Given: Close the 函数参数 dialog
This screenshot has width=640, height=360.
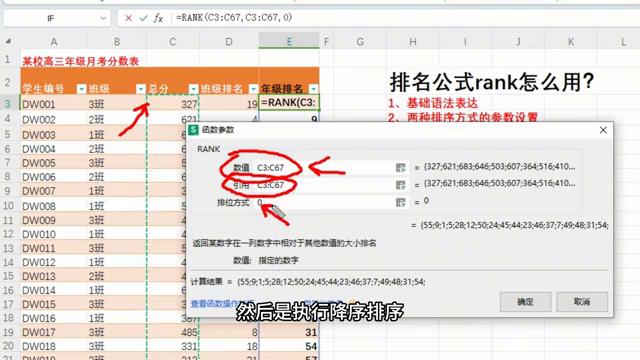Looking at the screenshot, I should (603, 130).
